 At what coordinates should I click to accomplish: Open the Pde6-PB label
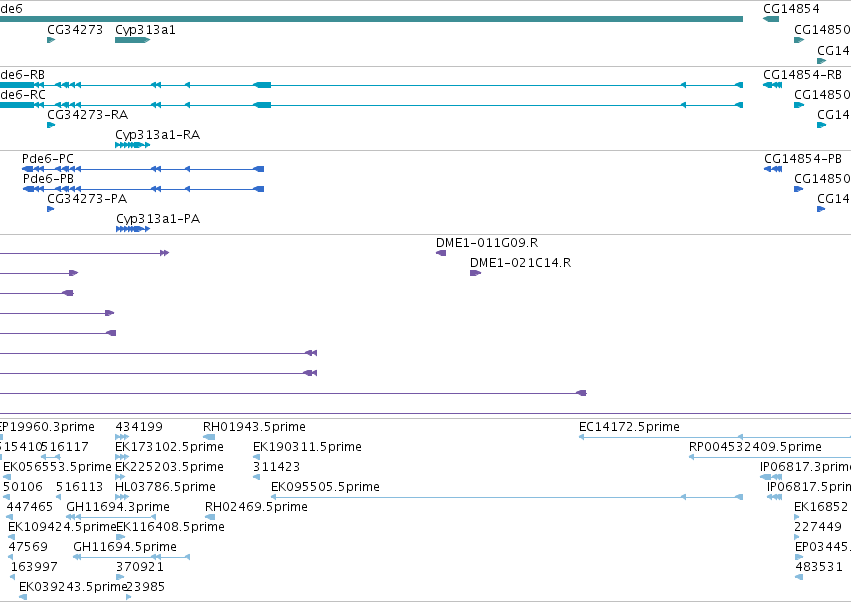48,179
